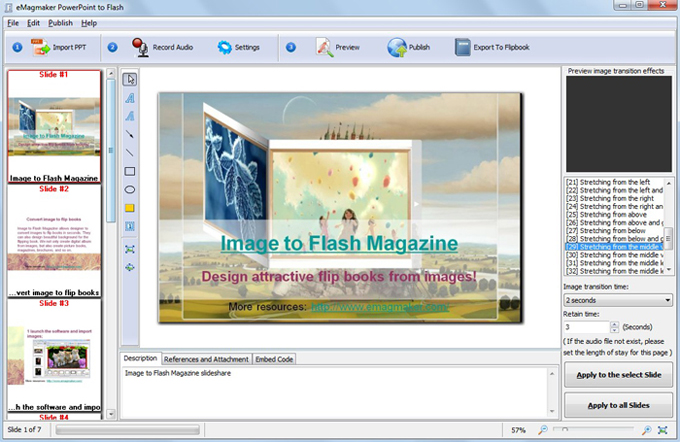Click the Import PPT label
680x442 pixels.
[x=69, y=47]
